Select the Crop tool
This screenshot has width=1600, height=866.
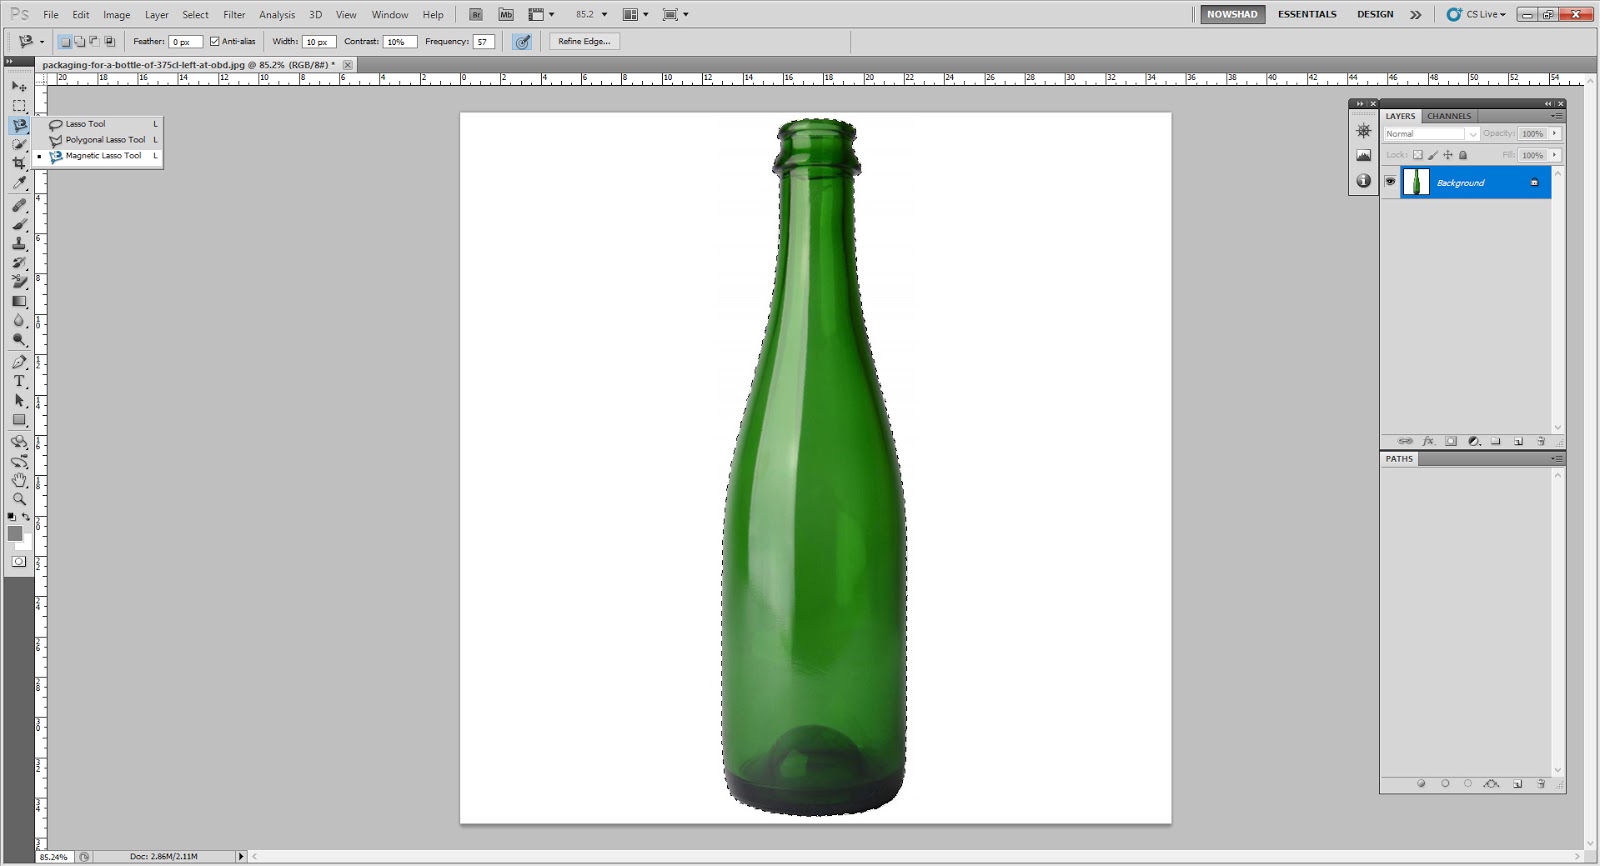coord(19,164)
